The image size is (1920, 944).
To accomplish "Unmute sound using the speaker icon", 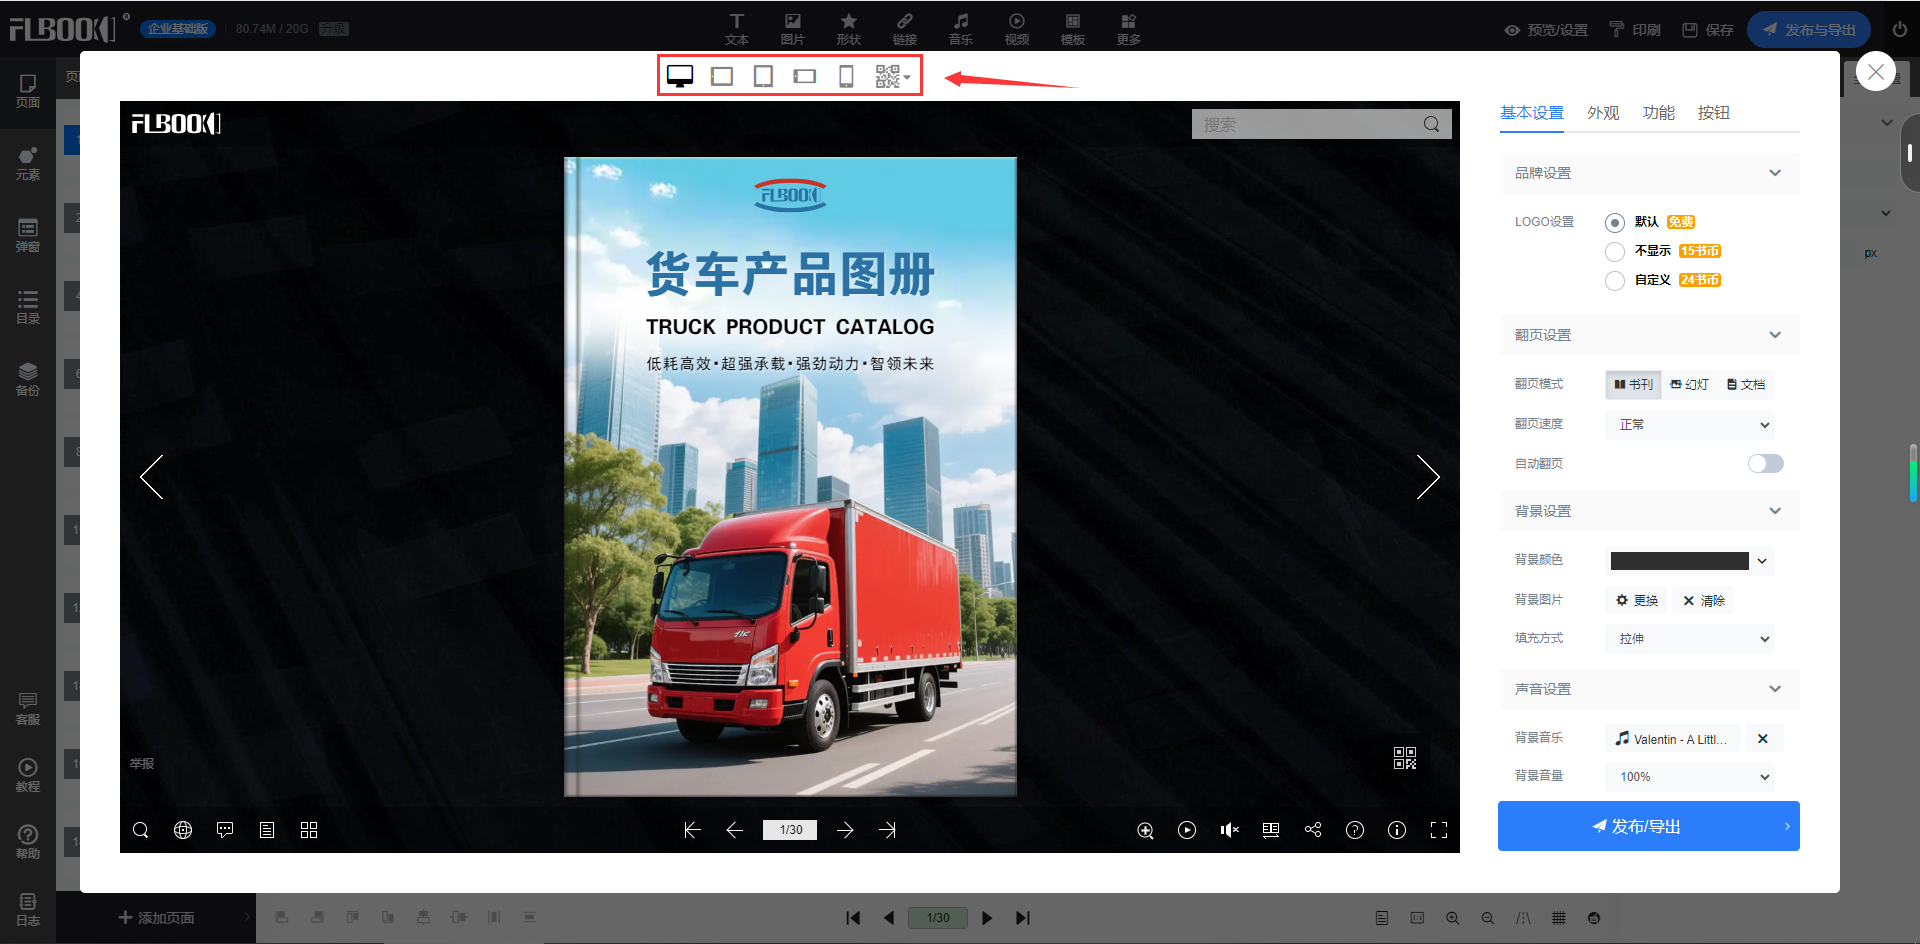I will coord(1229,830).
